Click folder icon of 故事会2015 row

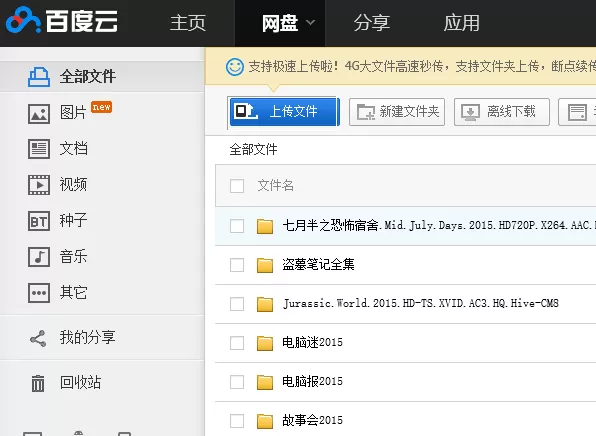tap(265, 421)
